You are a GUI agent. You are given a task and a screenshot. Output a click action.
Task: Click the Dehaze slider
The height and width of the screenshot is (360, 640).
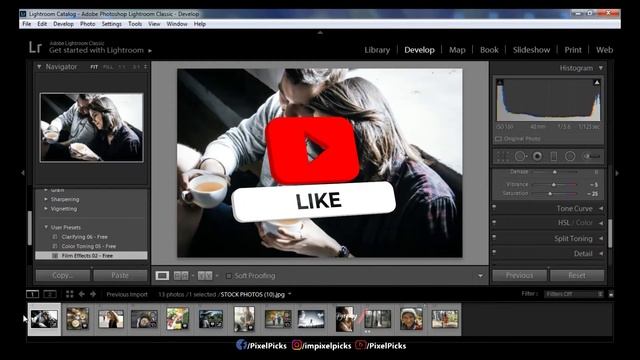click(x=555, y=172)
